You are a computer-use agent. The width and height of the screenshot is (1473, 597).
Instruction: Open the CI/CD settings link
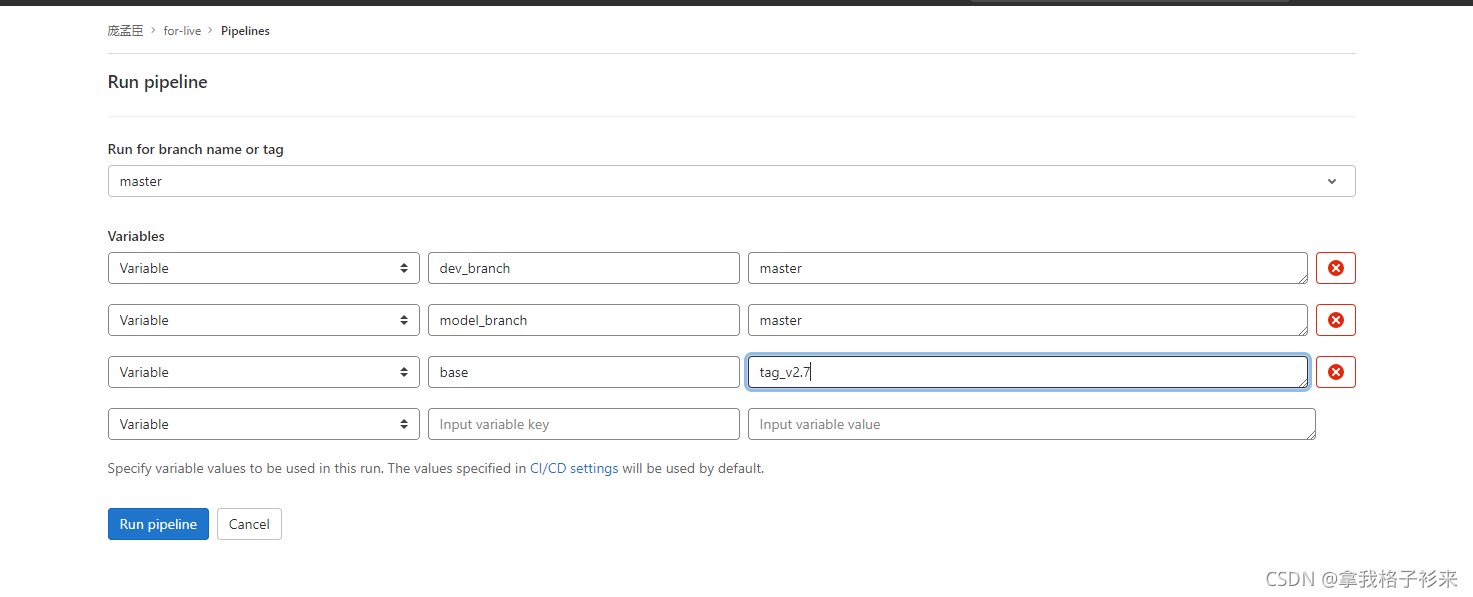pos(574,468)
